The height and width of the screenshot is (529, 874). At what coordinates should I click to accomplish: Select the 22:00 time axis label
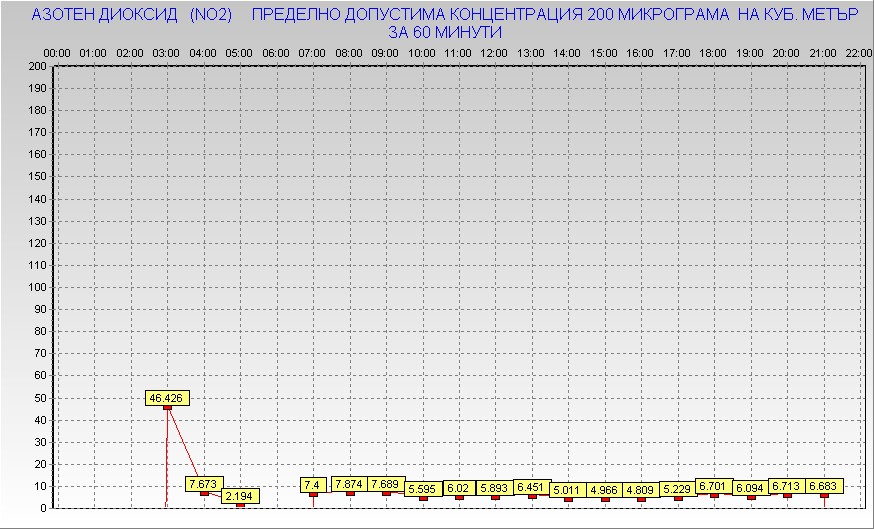857,52
